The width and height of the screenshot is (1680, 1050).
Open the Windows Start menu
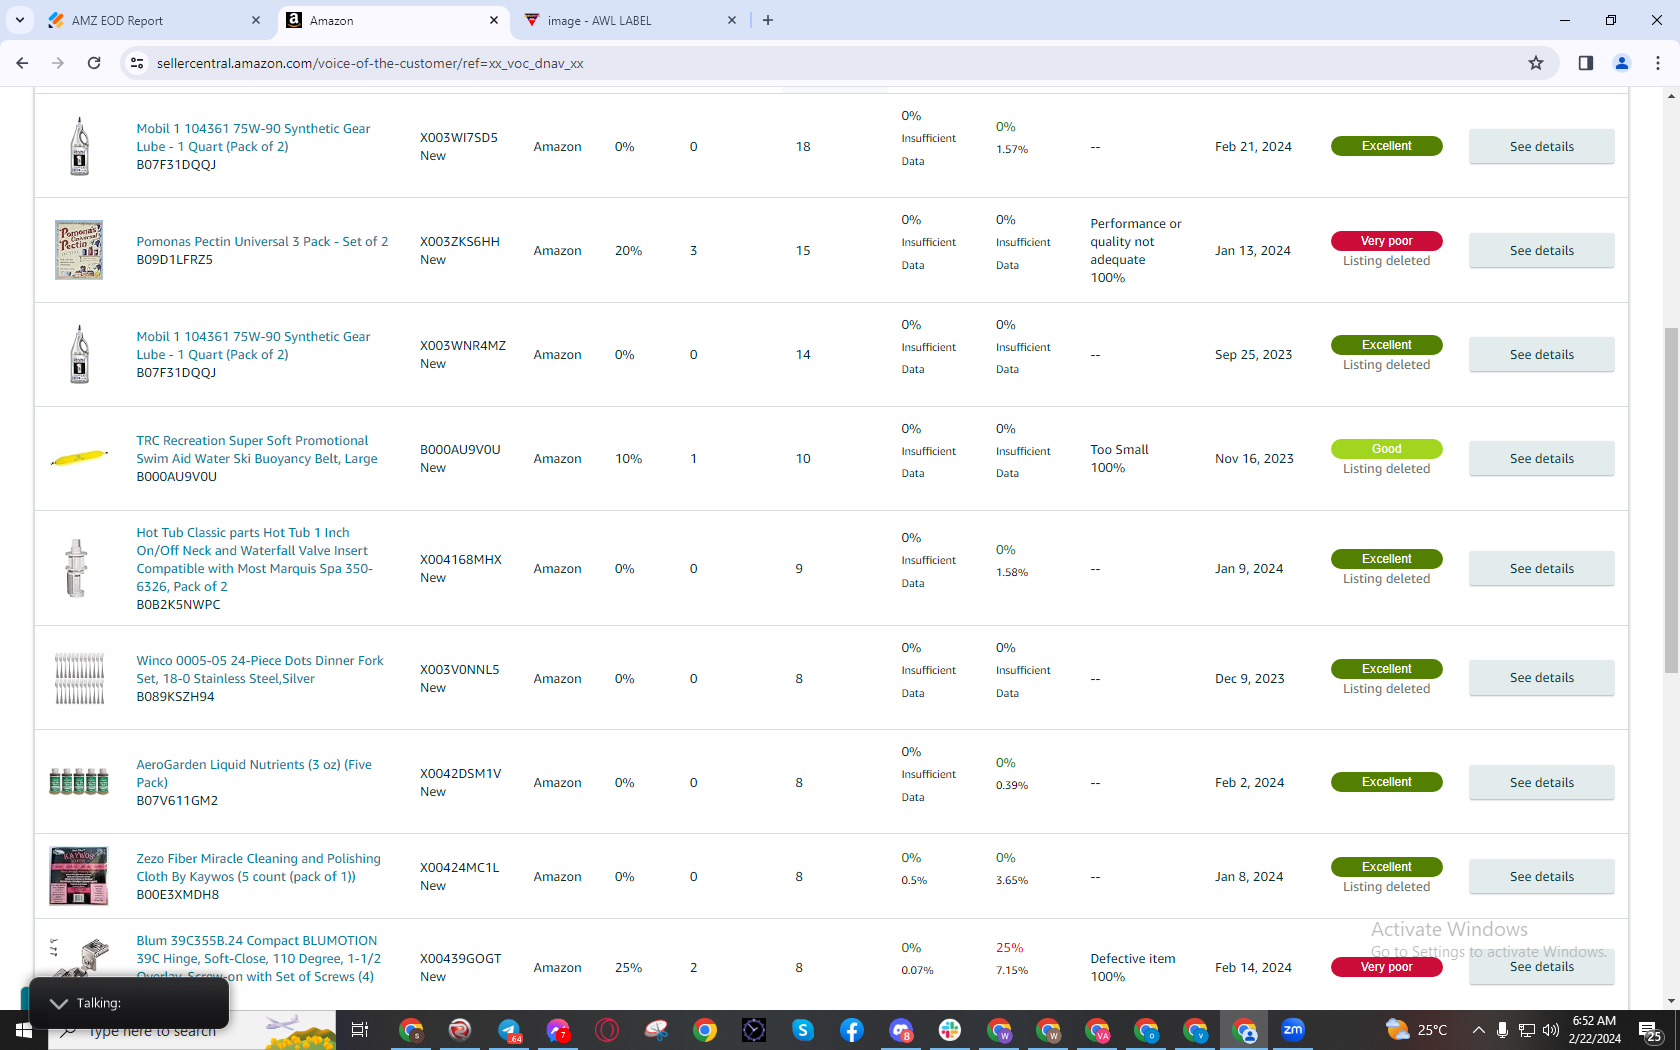24,1030
